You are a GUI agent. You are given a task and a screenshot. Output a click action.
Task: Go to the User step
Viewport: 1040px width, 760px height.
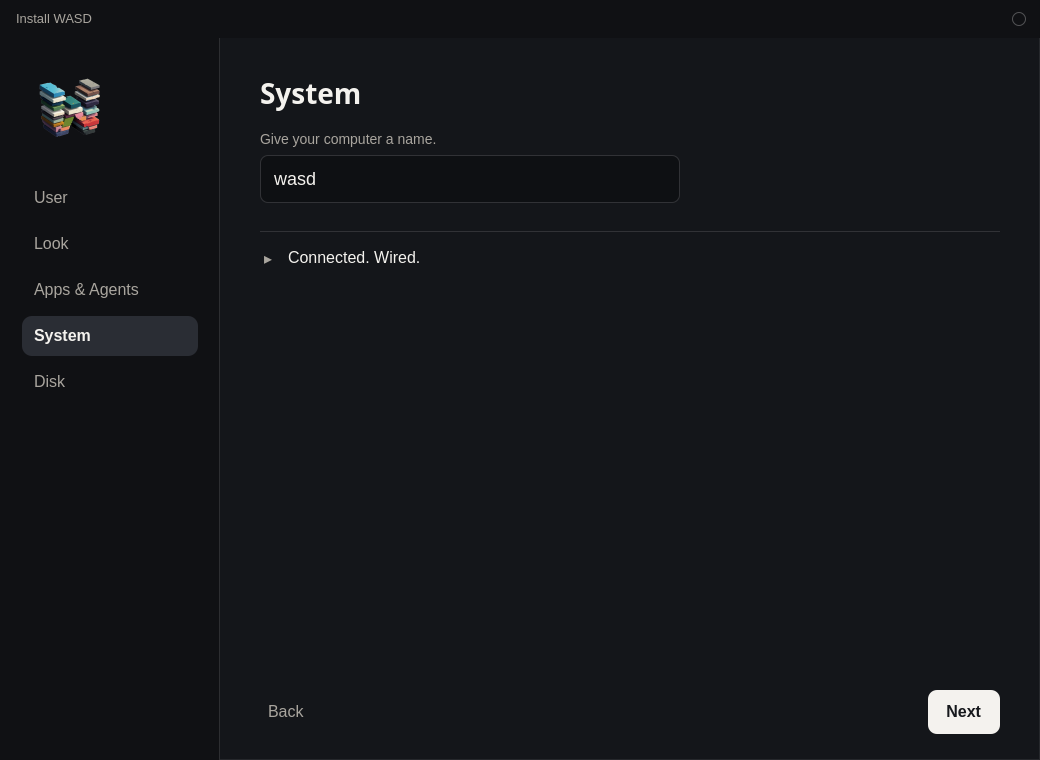coord(110,198)
